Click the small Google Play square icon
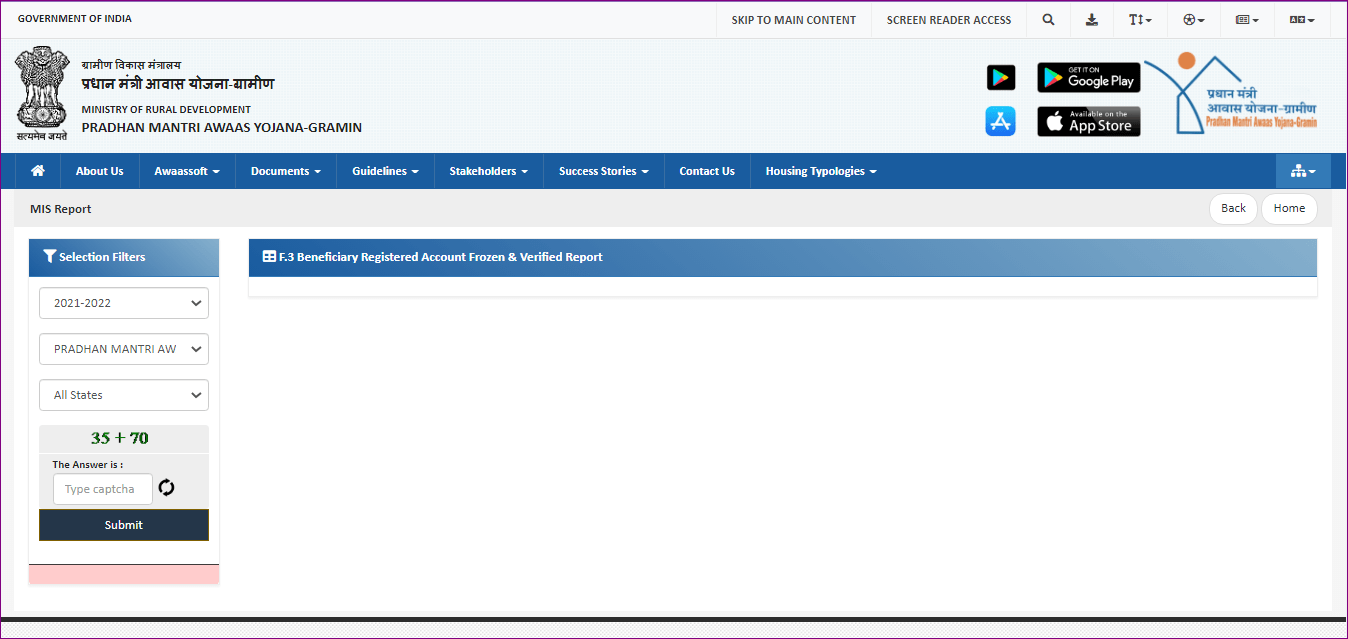 tap(1001, 77)
